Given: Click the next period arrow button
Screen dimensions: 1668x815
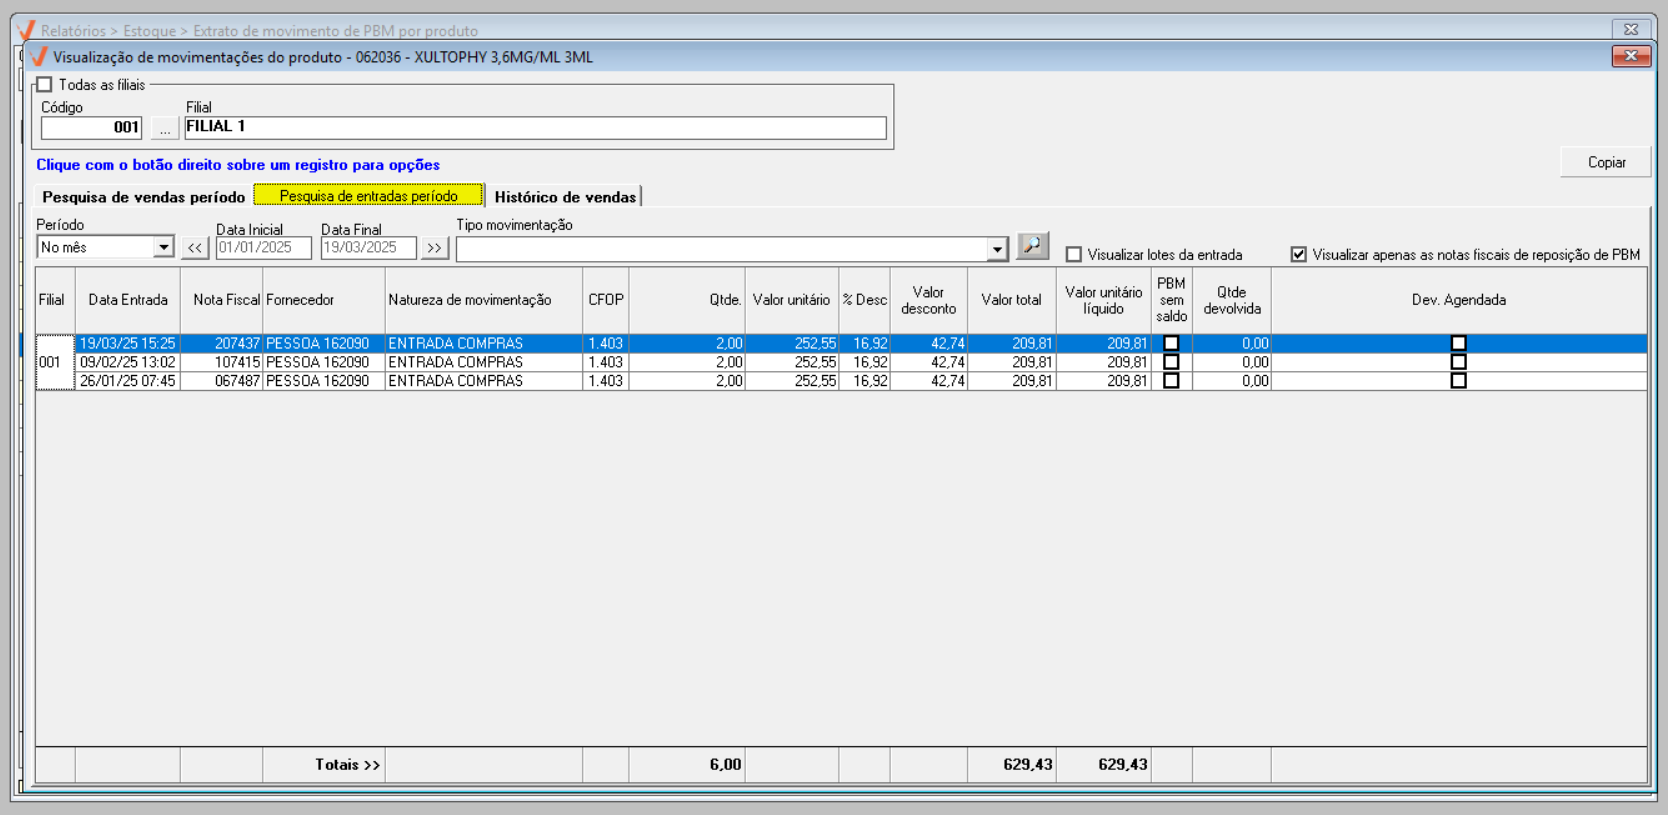Looking at the screenshot, I should click(x=434, y=248).
